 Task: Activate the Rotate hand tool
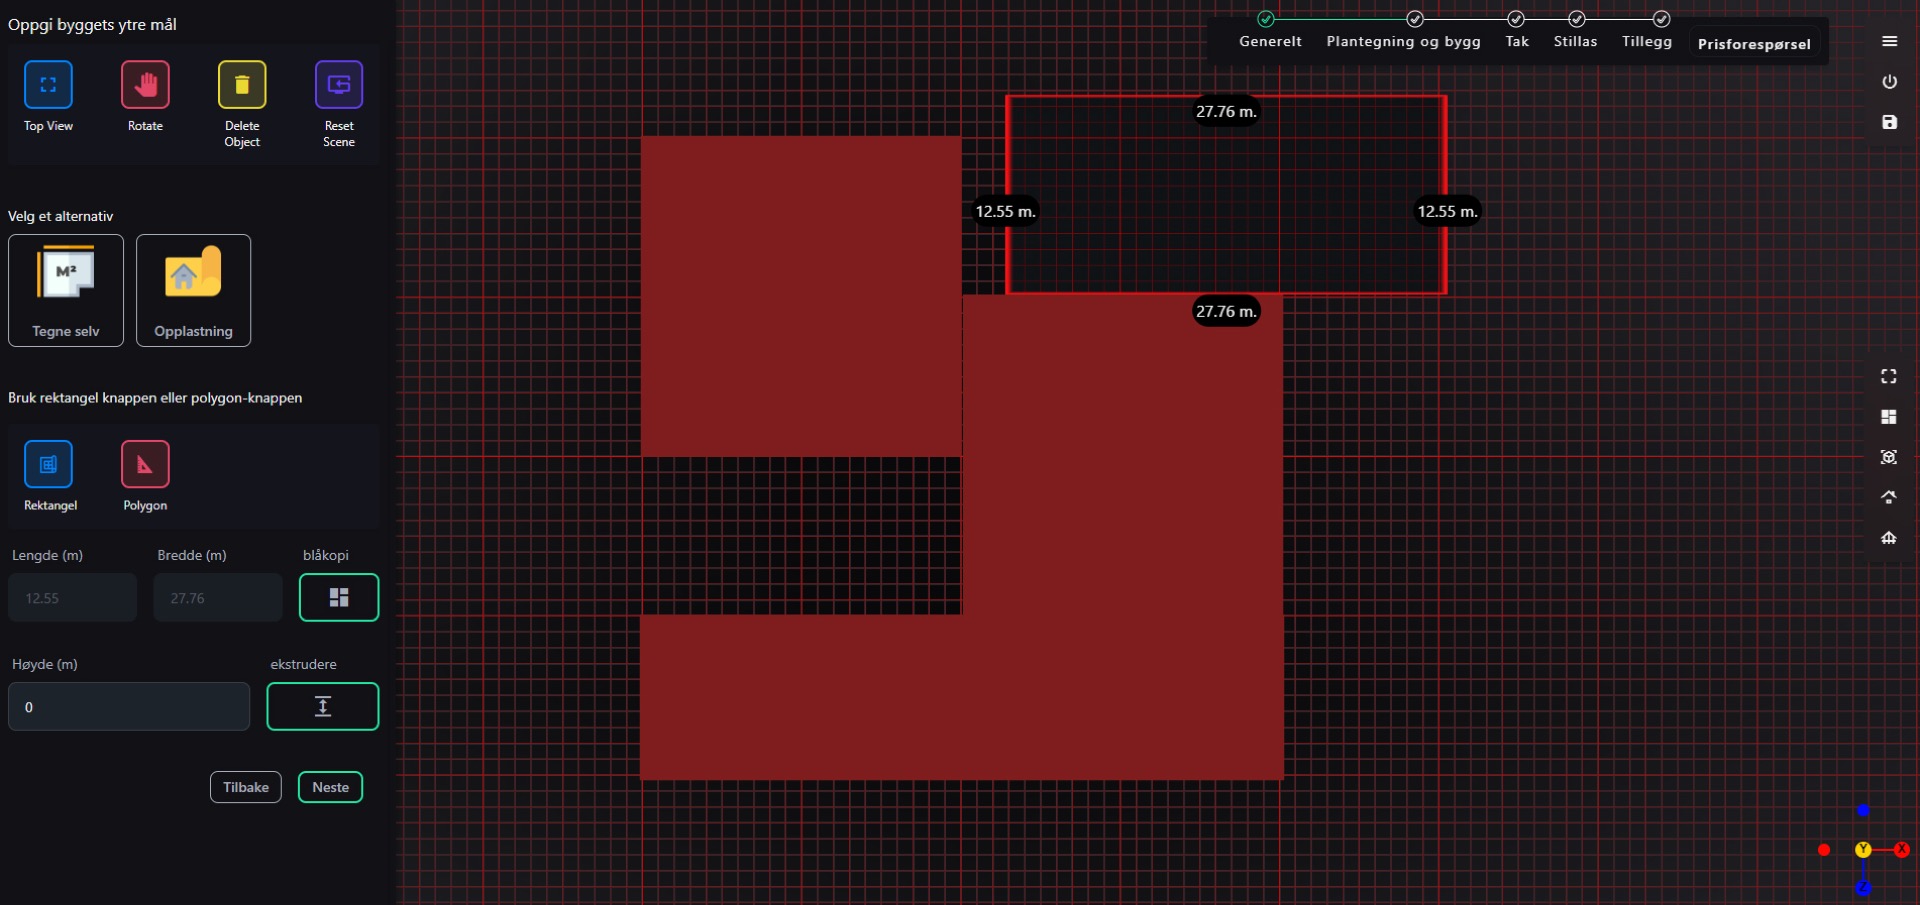tap(145, 85)
